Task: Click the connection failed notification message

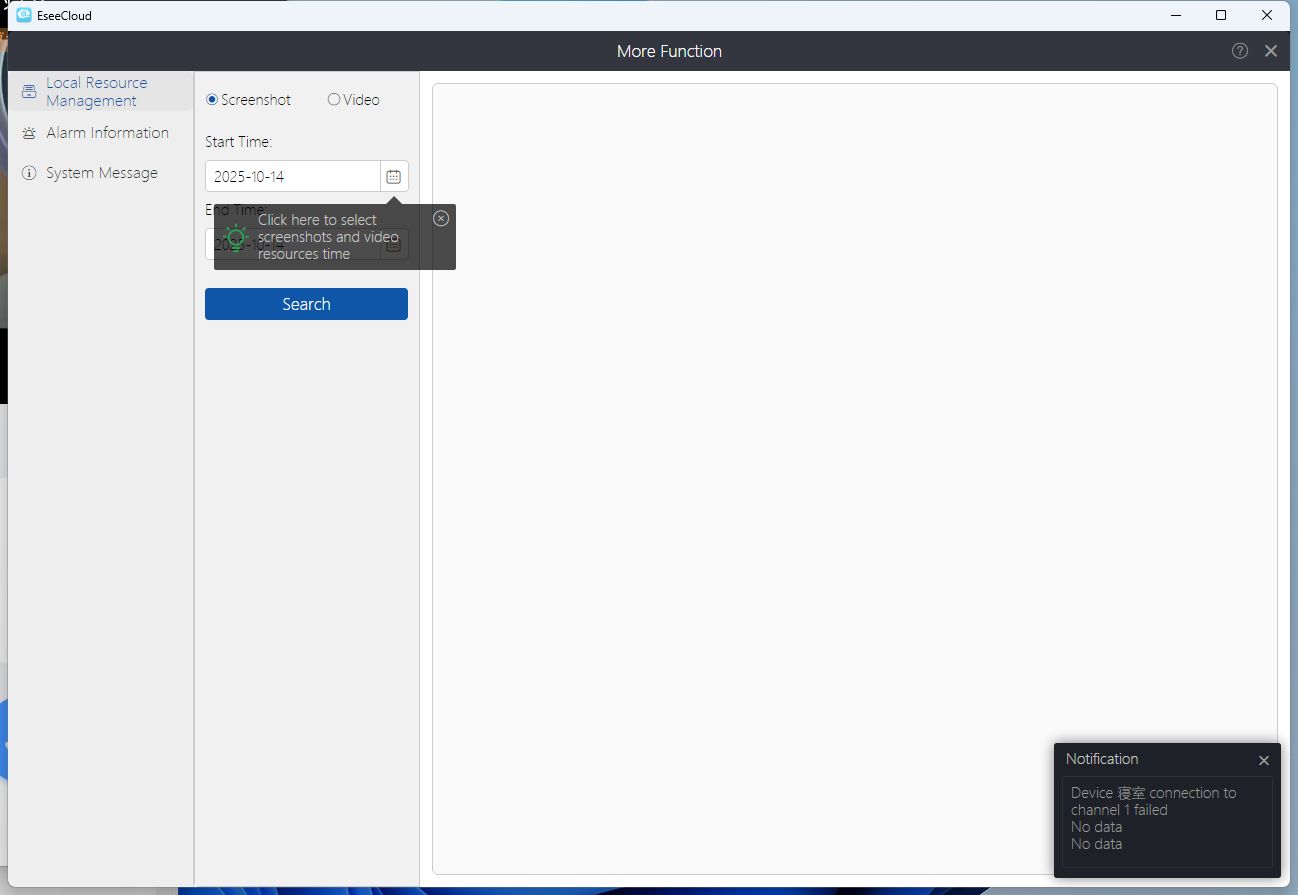Action: (x=1153, y=801)
